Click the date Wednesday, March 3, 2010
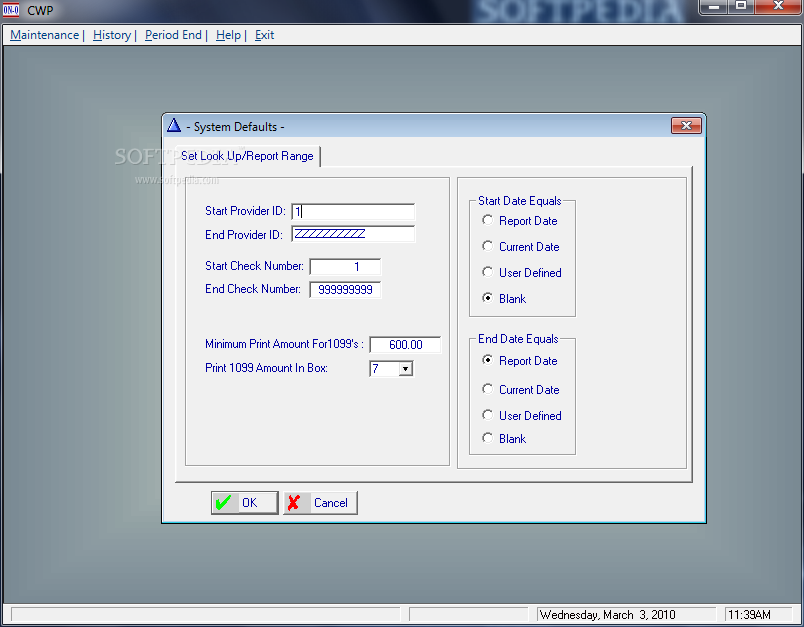 (608, 615)
